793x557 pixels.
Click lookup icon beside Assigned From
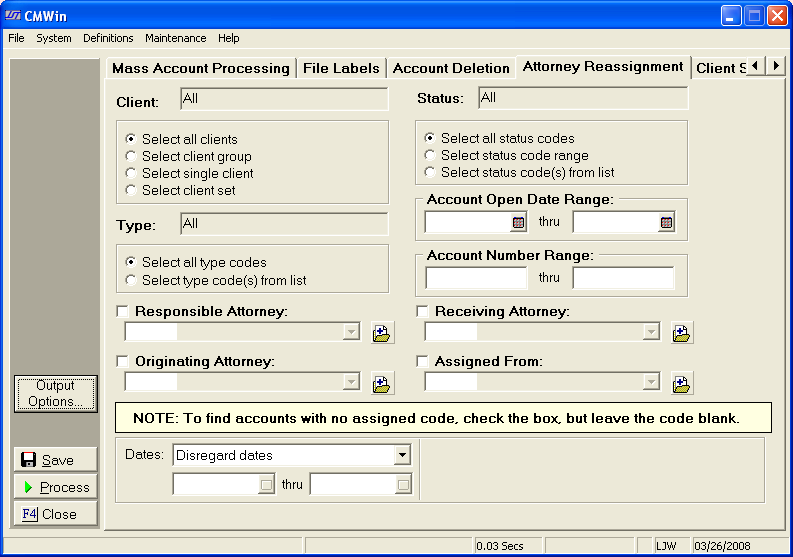[x=682, y=382]
